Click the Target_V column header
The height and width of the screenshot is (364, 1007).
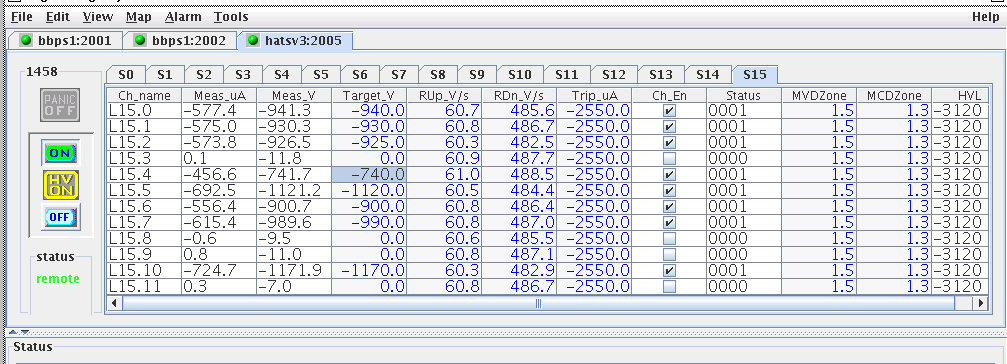[x=369, y=96]
